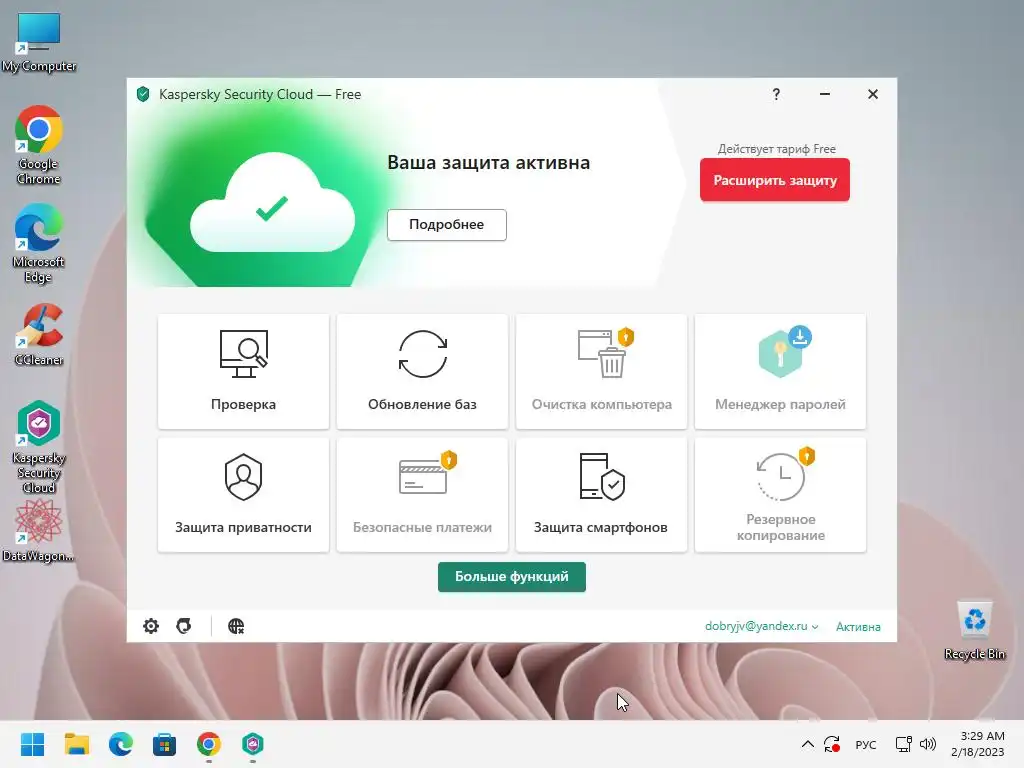Show hidden tray icons chevron
Screen dimensions: 1024x768
807,744
